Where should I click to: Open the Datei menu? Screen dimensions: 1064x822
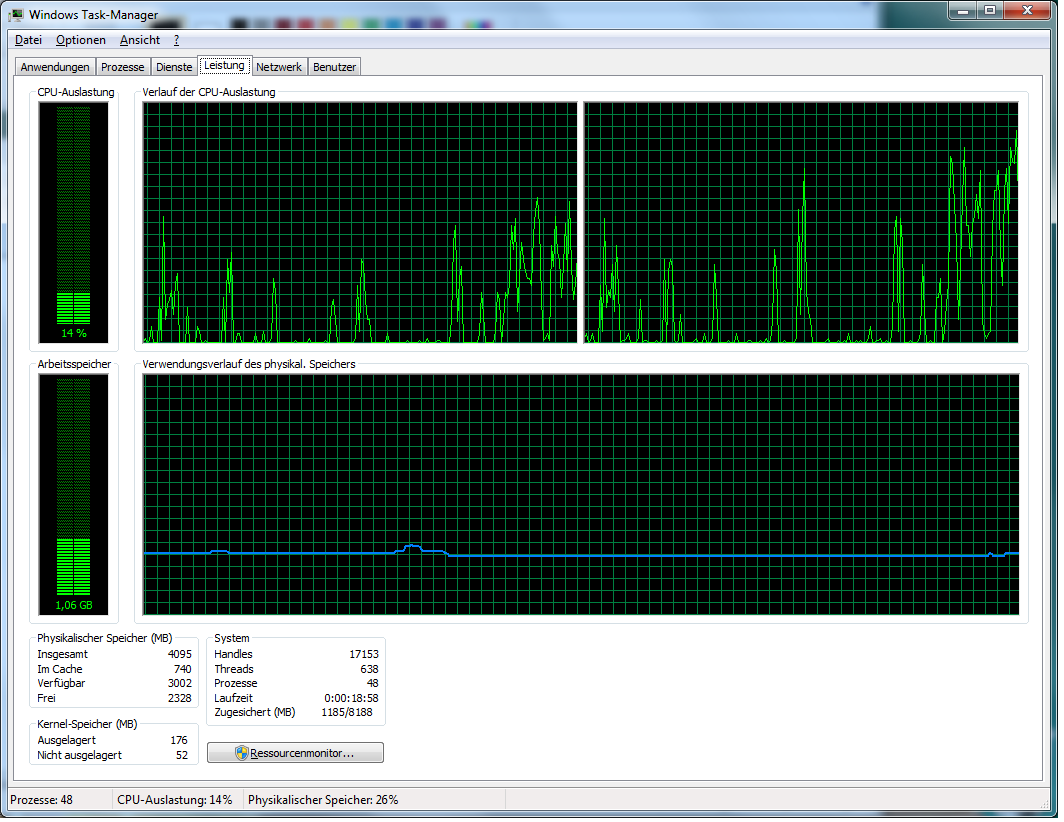(28, 40)
